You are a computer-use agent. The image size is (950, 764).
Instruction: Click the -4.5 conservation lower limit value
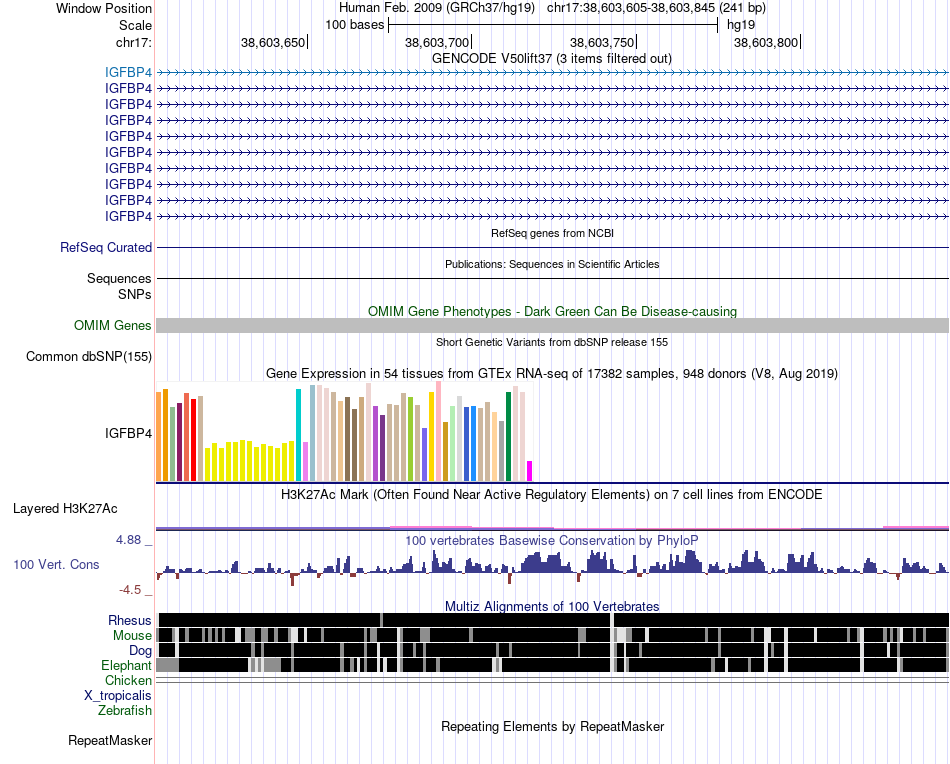click(128, 590)
